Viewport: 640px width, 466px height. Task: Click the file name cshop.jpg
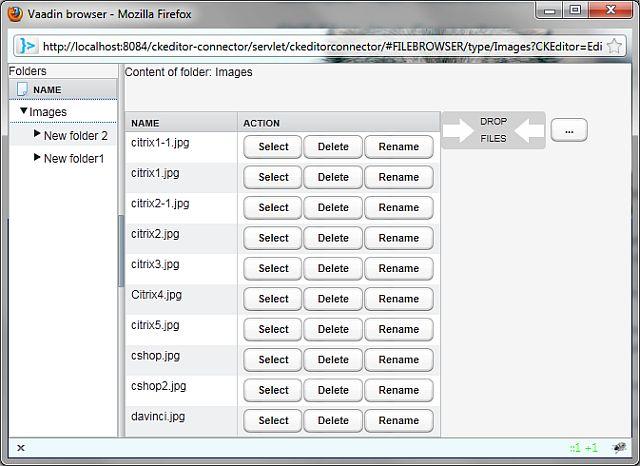[x=155, y=356]
